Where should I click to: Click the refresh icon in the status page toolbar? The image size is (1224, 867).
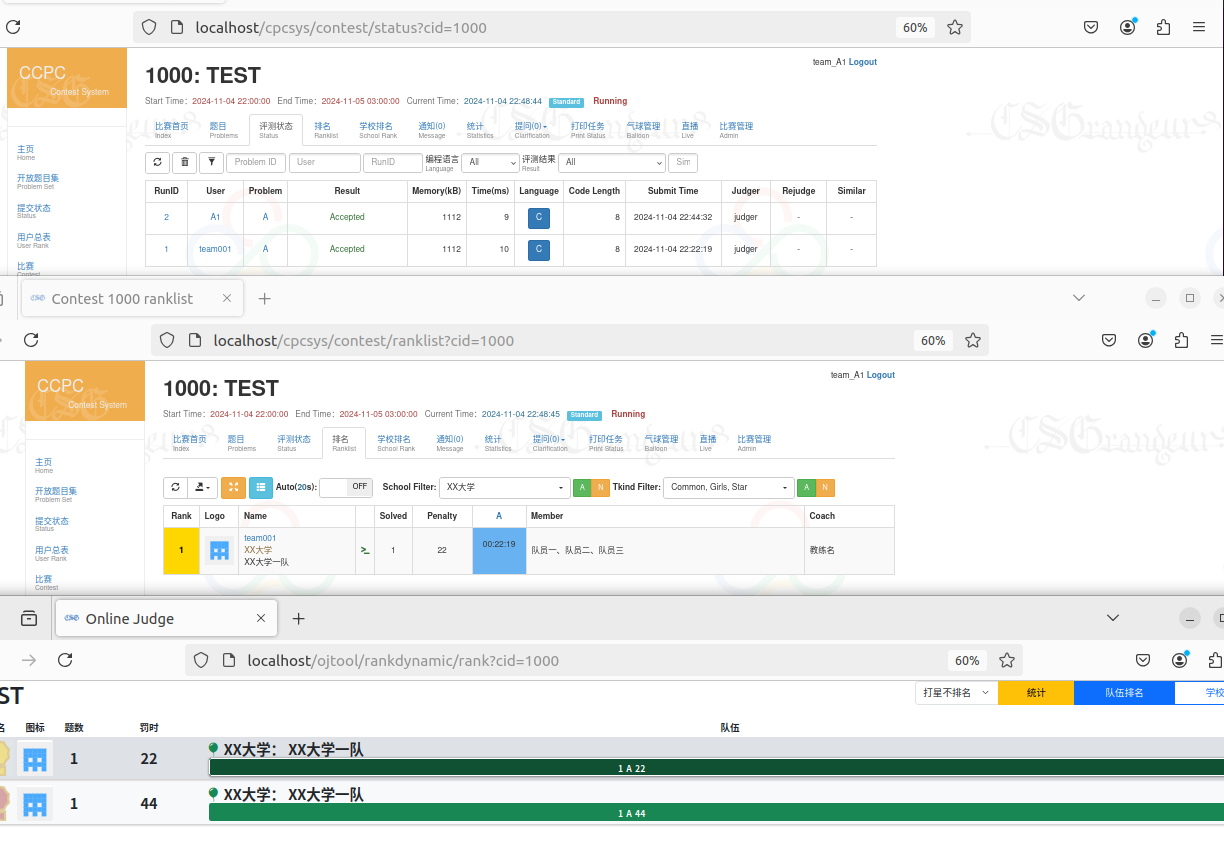tap(157, 162)
